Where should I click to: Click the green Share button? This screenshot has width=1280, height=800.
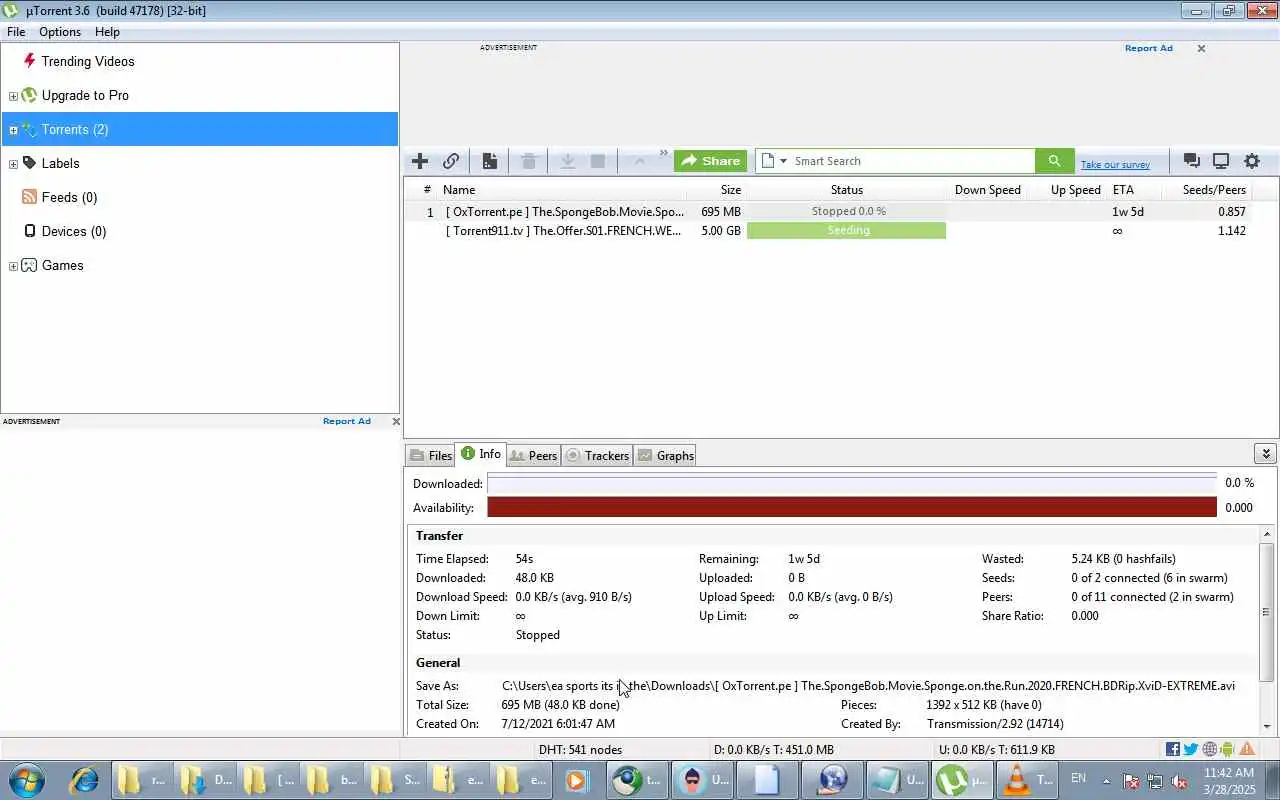click(710, 161)
